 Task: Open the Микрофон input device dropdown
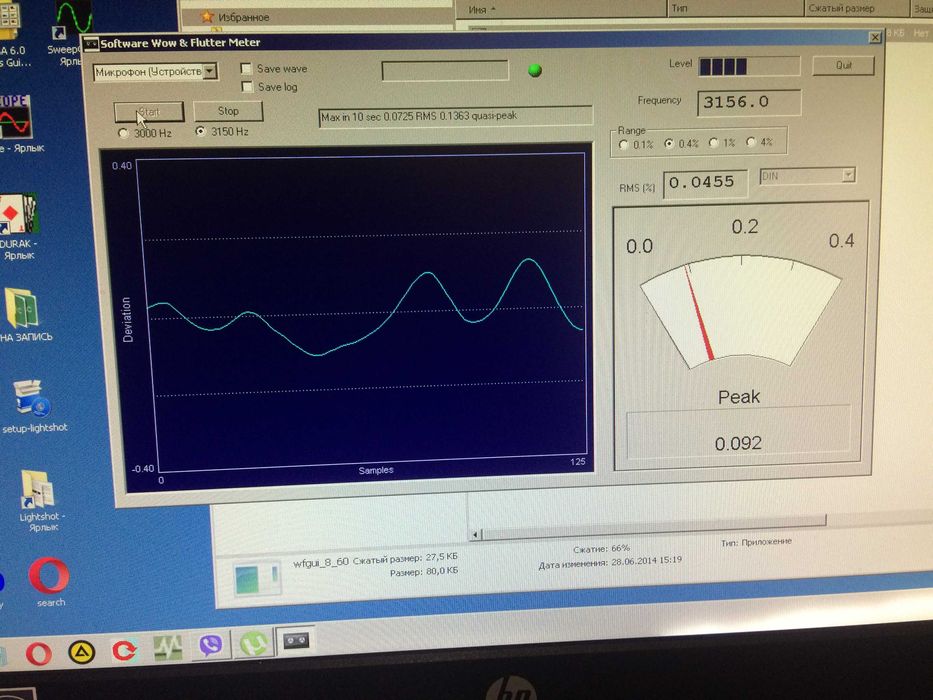155,71
